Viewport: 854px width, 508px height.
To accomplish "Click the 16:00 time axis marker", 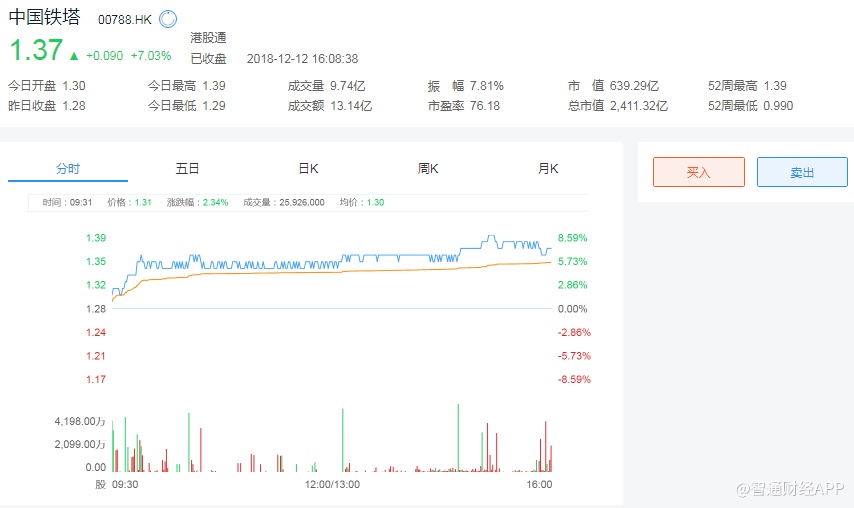I will coord(539,484).
